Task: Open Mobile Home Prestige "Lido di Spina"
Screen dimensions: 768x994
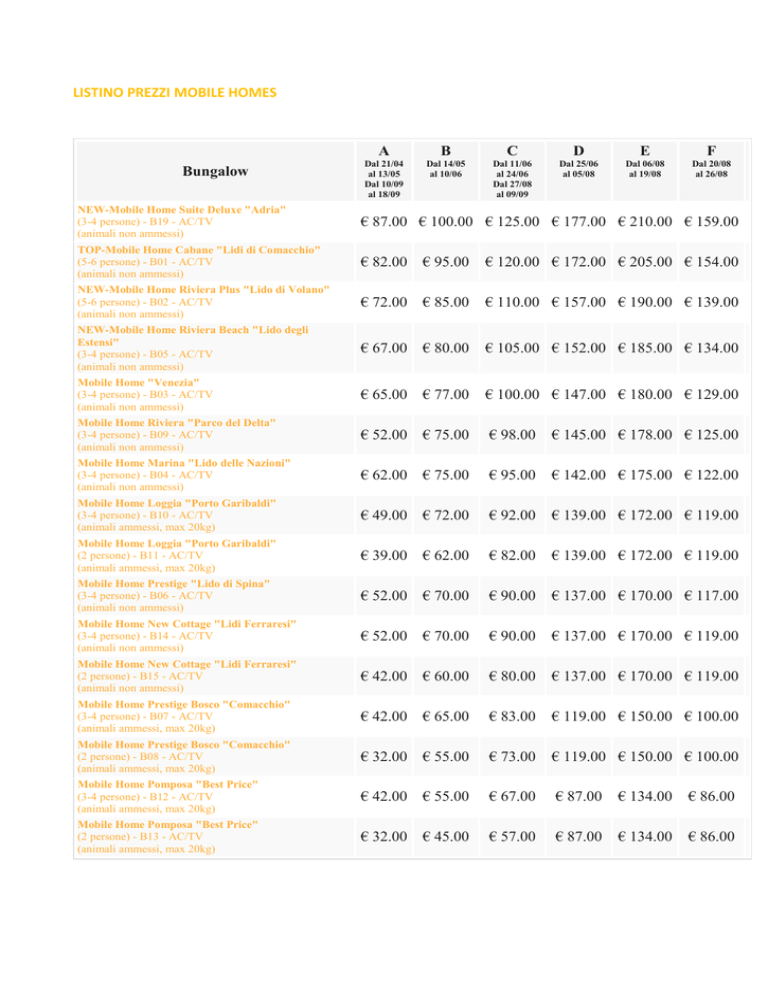Action: click(173, 583)
